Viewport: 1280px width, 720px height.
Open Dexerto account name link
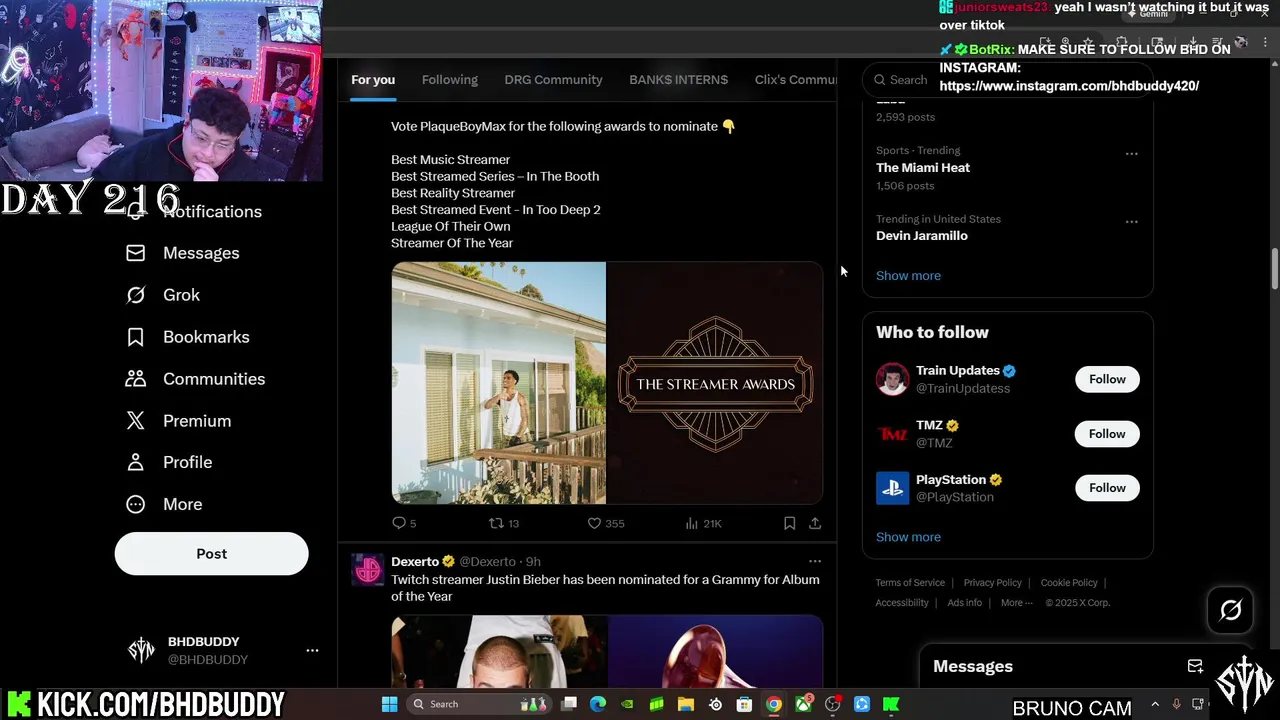click(415, 561)
